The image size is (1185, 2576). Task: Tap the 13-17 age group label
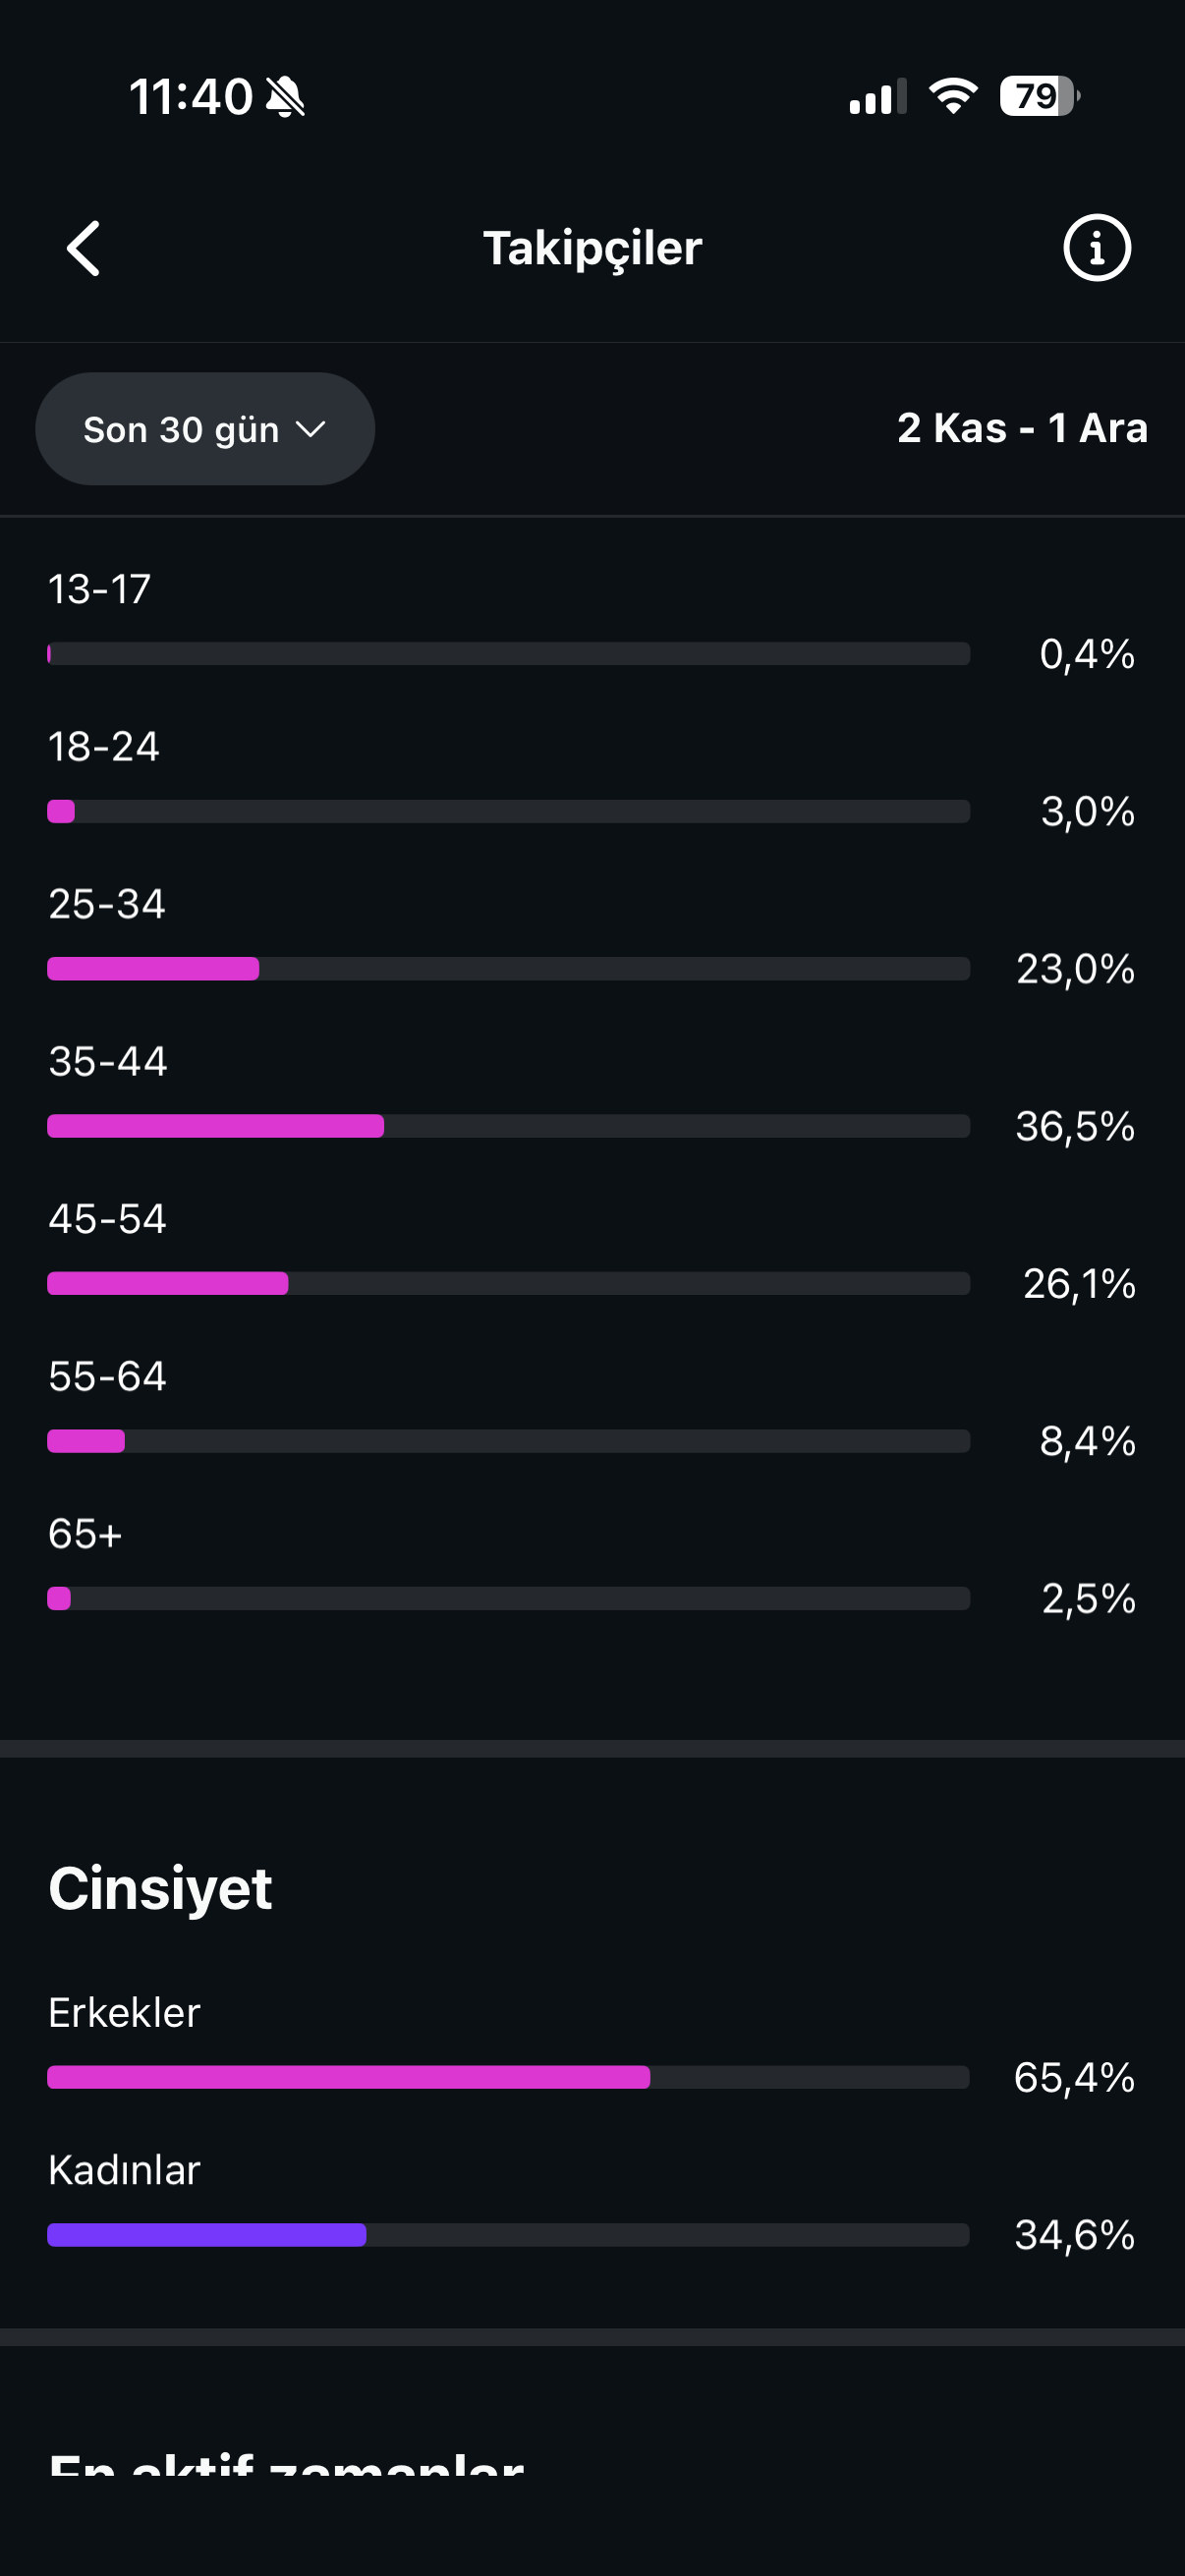[99, 589]
